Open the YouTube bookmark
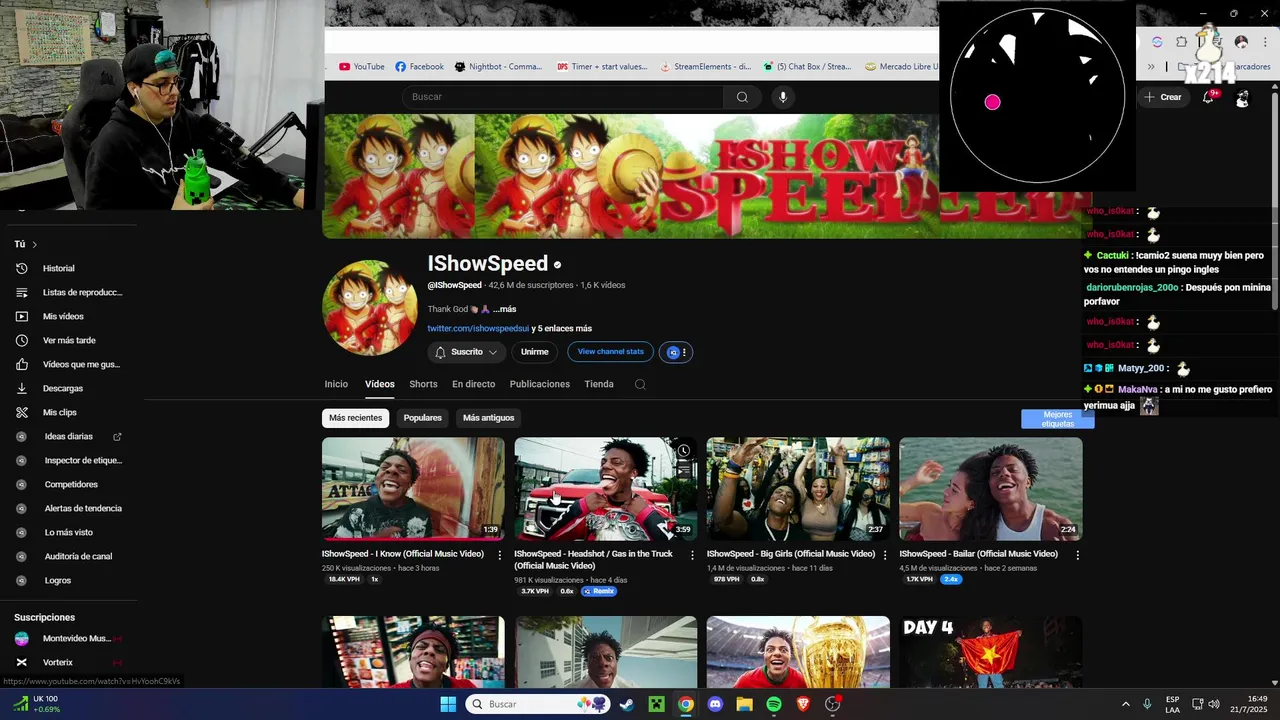This screenshot has height=720, width=1280. click(361, 67)
